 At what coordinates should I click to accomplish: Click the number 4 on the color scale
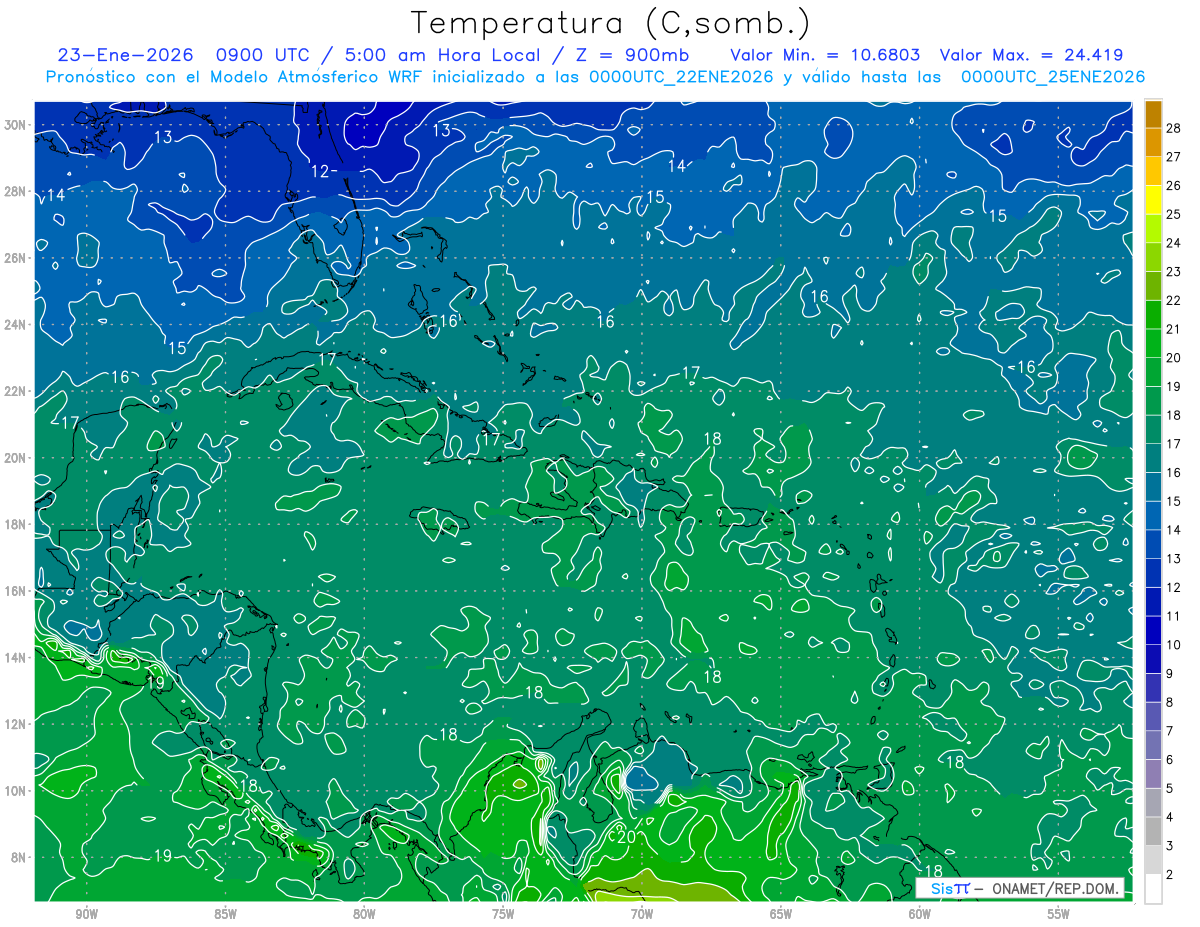click(x=1170, y=817)
